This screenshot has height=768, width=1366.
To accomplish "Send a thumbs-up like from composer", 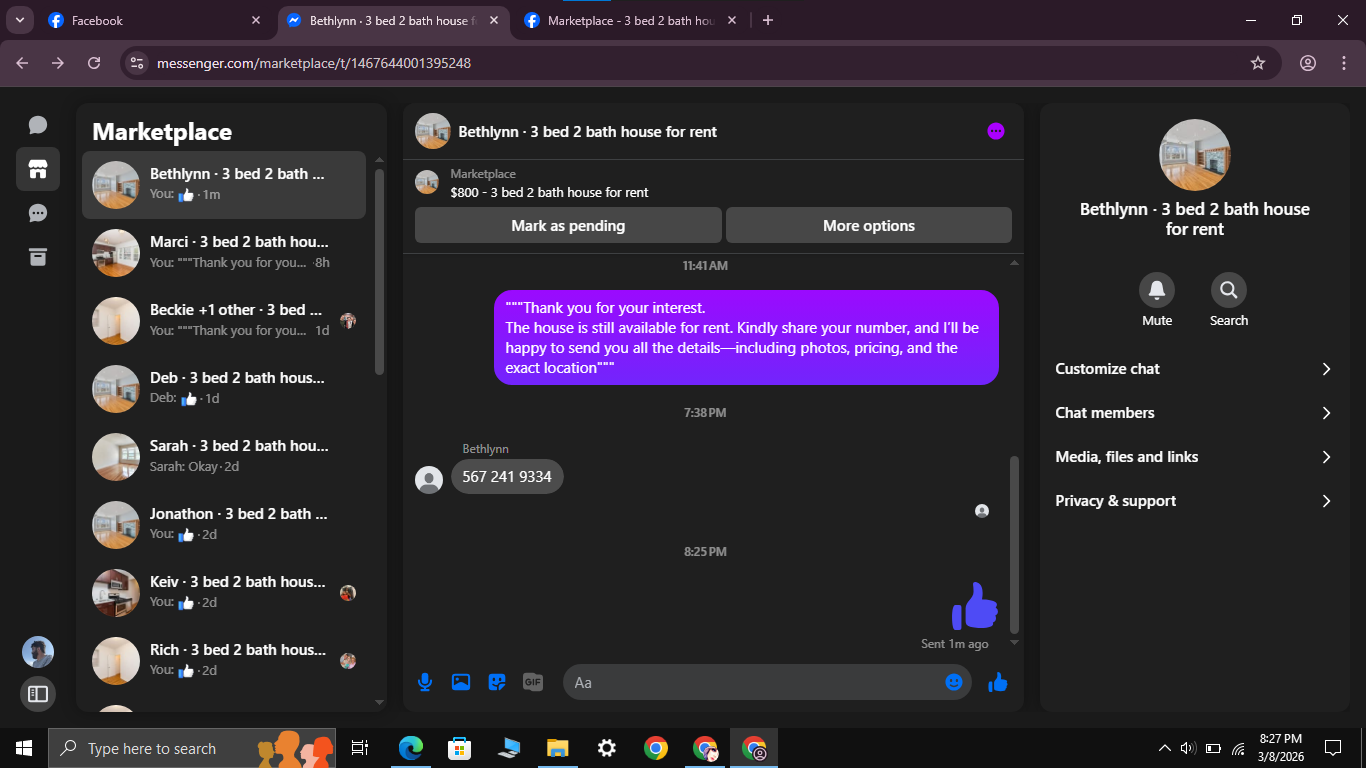I will pos(998,682).
